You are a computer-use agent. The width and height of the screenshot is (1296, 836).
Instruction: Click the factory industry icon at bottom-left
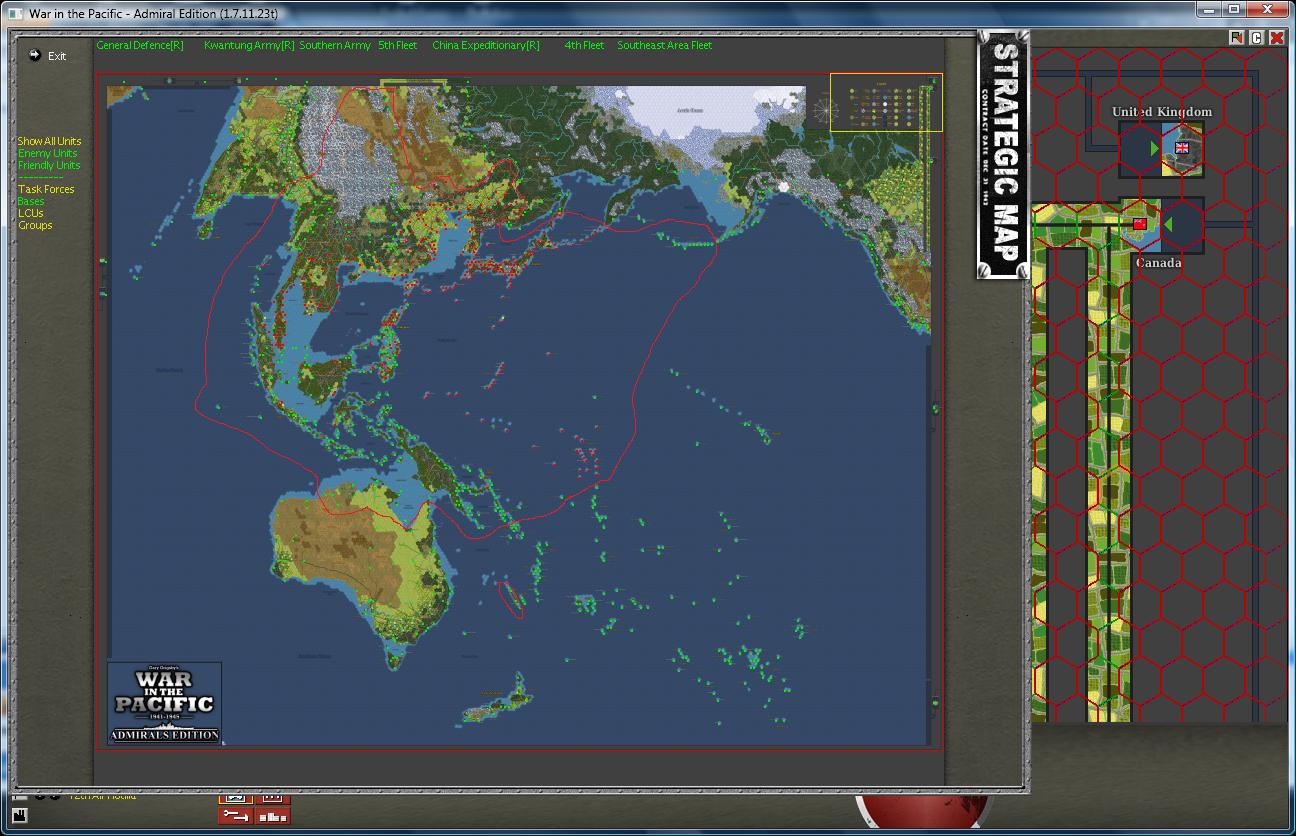click(18, 817)
